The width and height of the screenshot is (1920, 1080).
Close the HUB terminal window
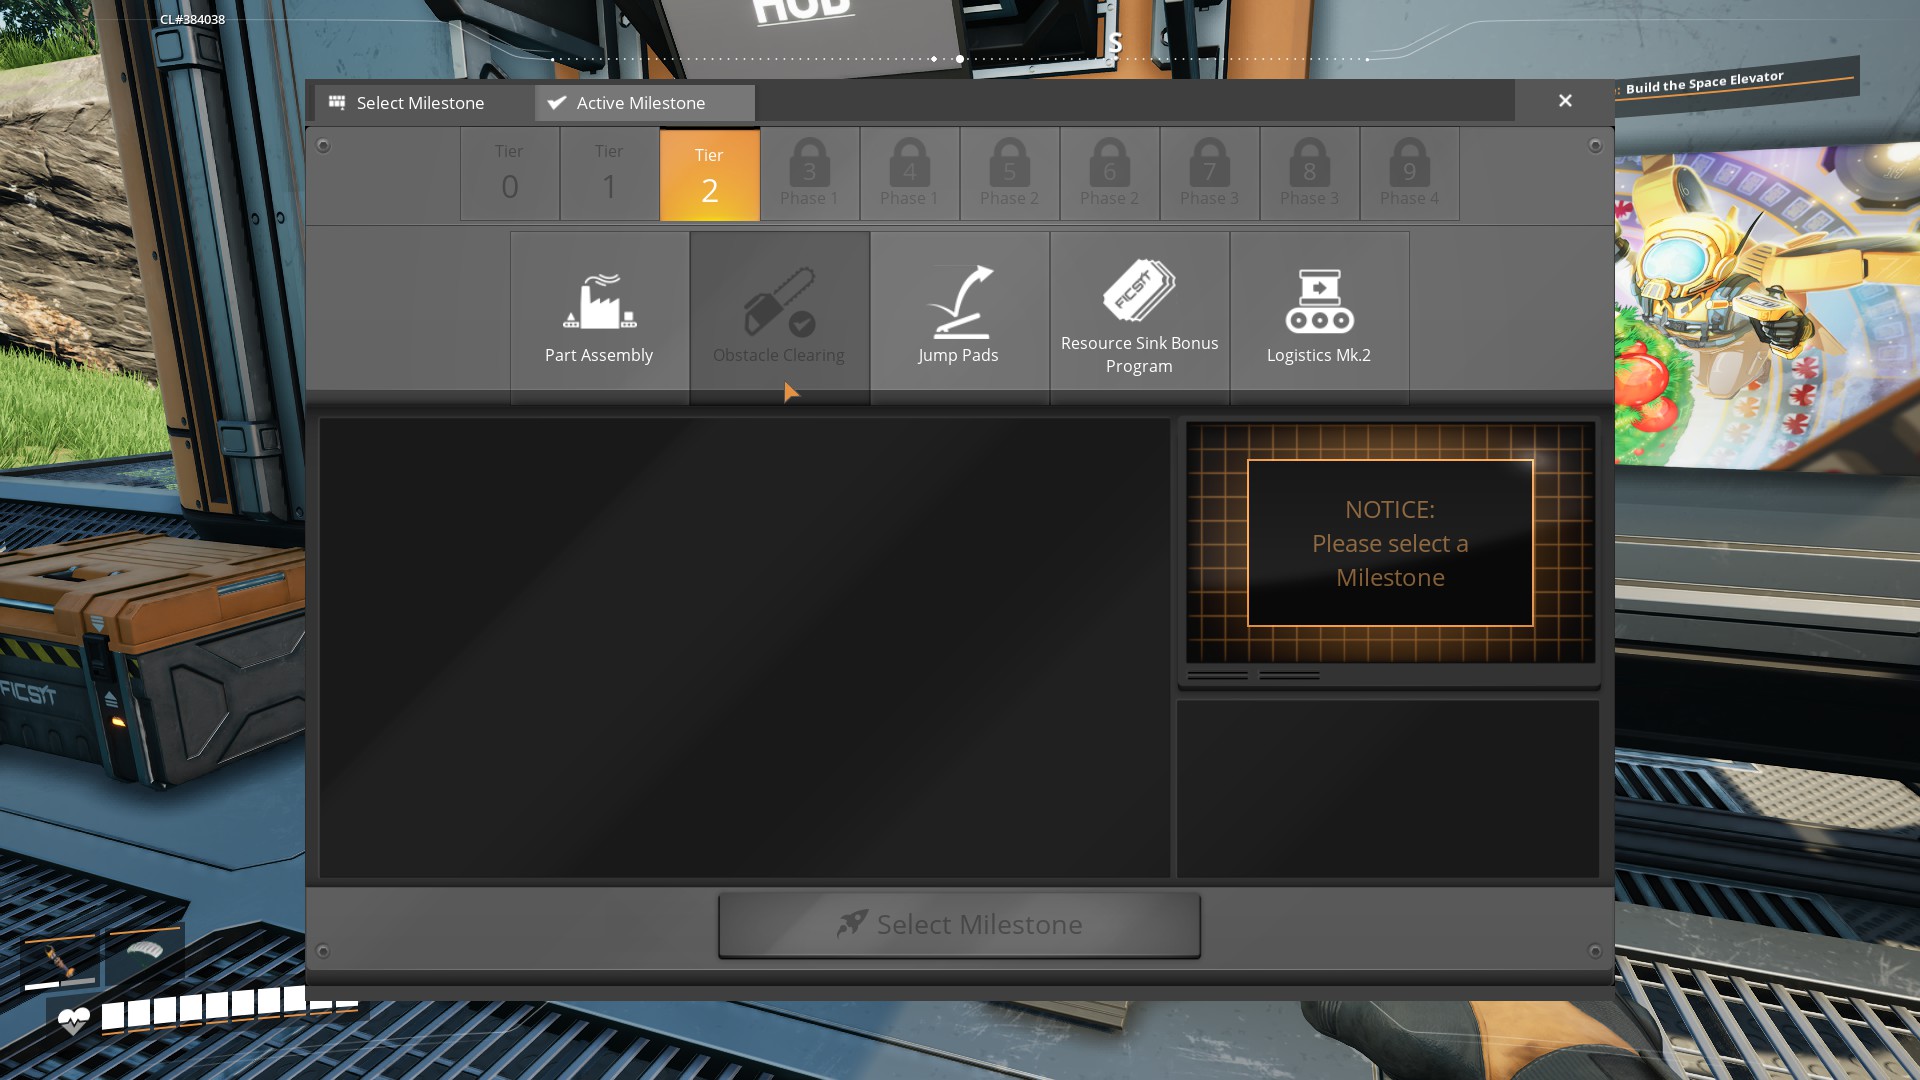tap(1565, 101)
